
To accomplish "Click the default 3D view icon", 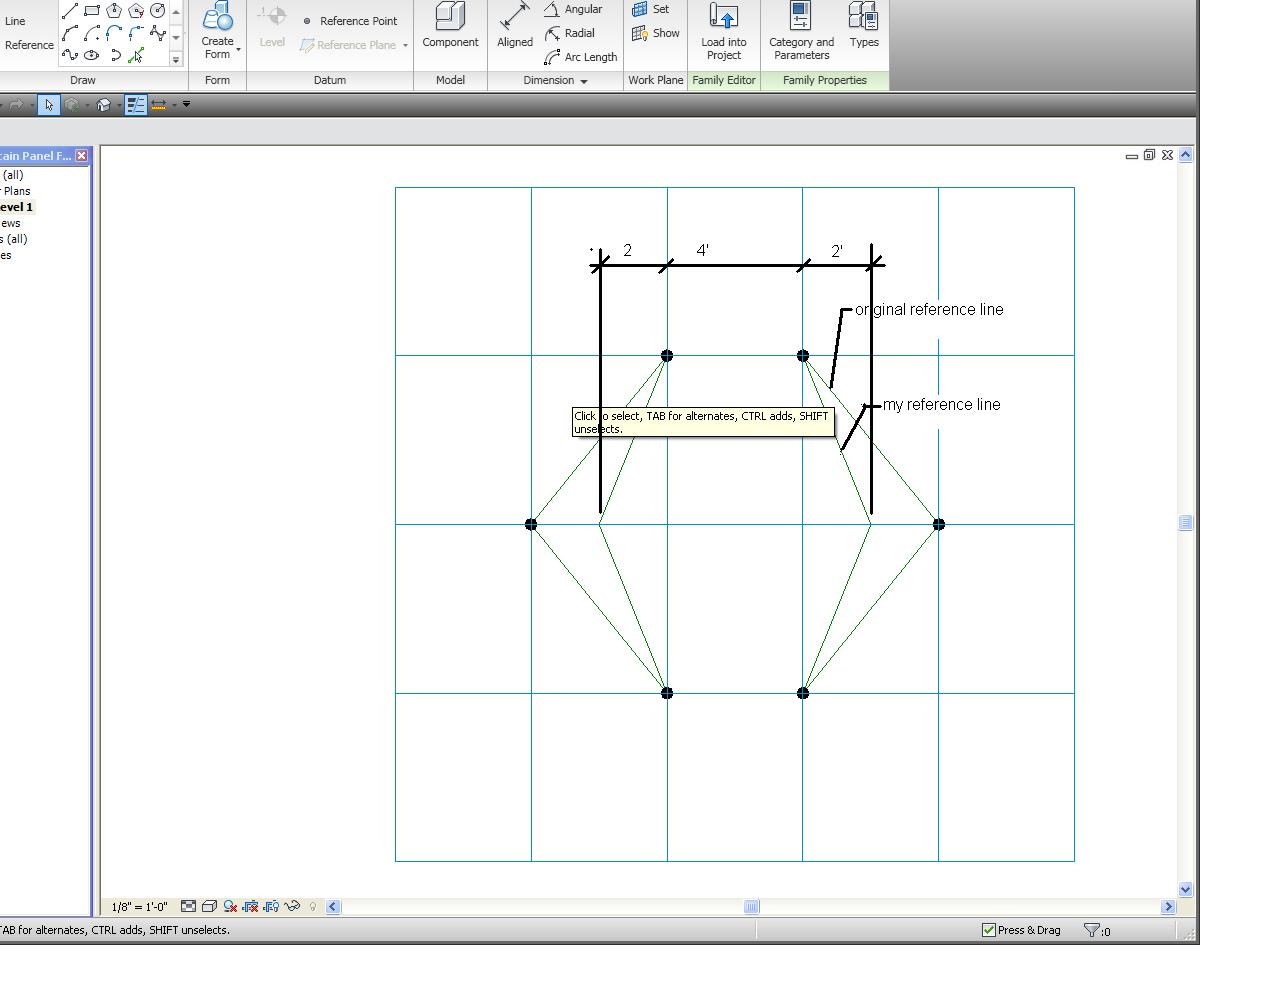I will (x=103, y=105).
